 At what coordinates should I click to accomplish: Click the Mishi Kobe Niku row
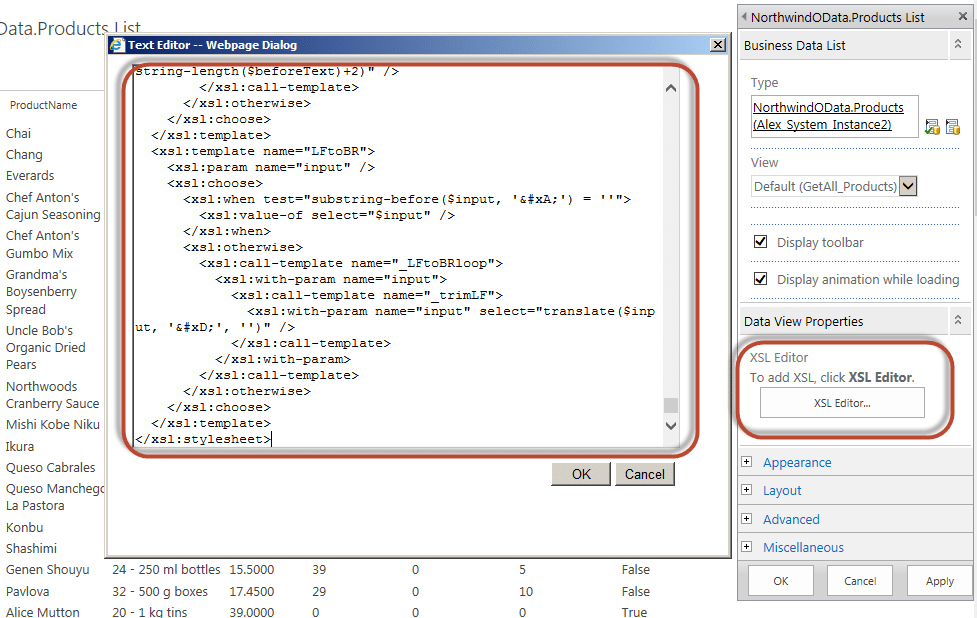52,424
